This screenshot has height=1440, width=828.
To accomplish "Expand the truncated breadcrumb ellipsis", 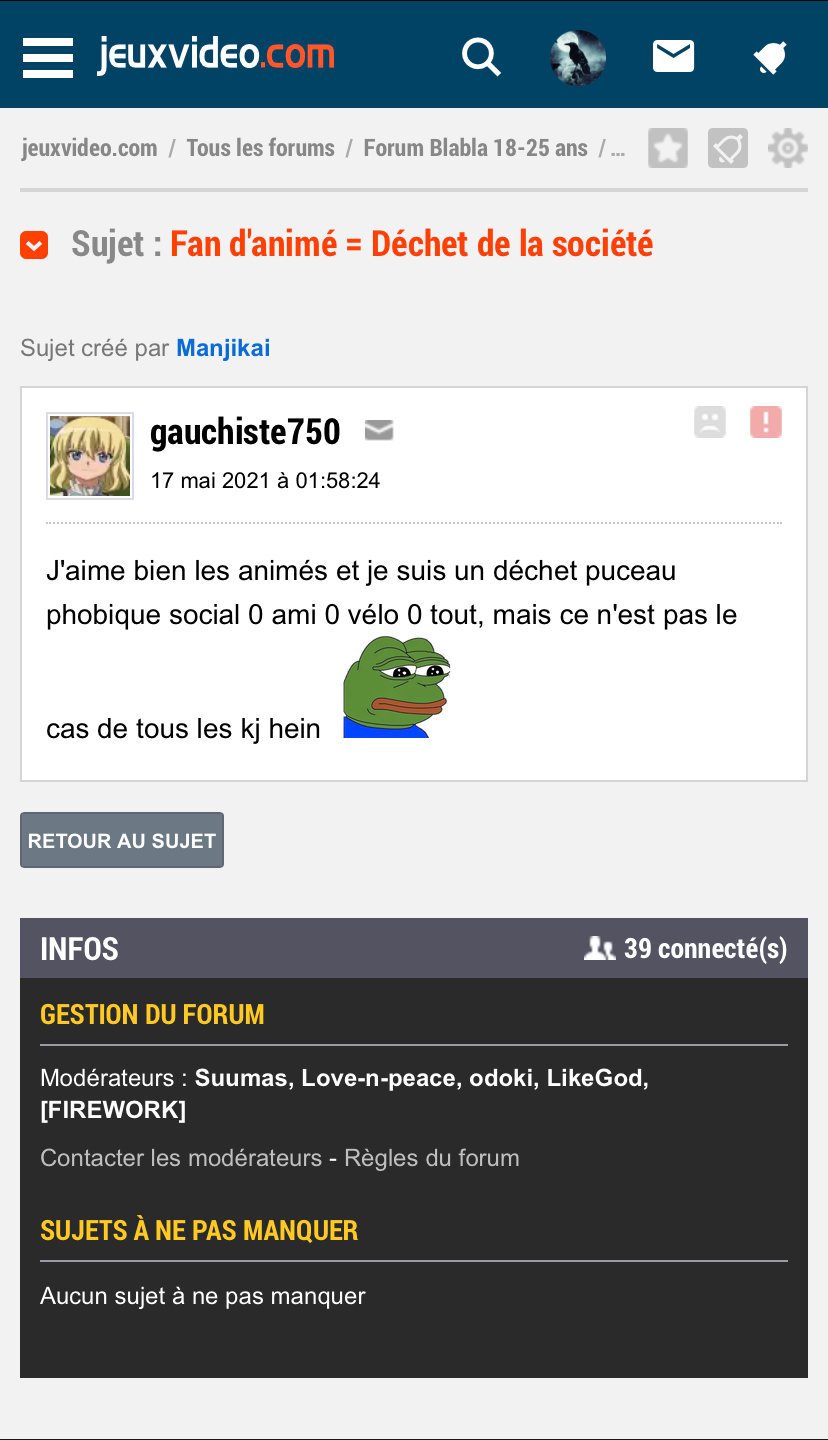I will [618, 149].
